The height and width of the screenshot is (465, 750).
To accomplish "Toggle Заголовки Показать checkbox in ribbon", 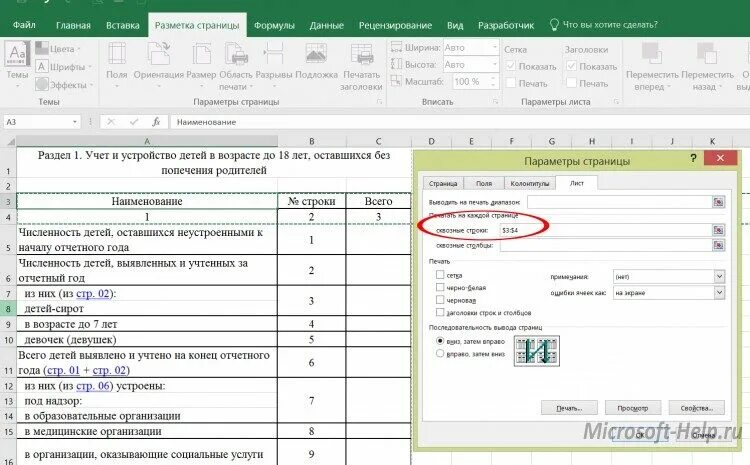I will tap(571, 66).
